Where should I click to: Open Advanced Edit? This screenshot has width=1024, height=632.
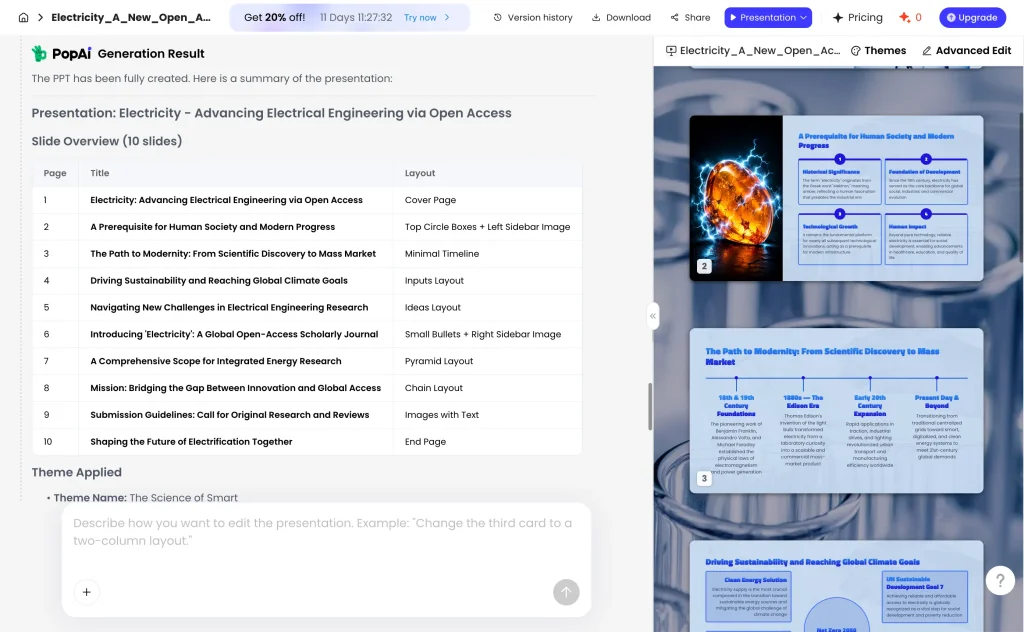click(x=967, y=50)
